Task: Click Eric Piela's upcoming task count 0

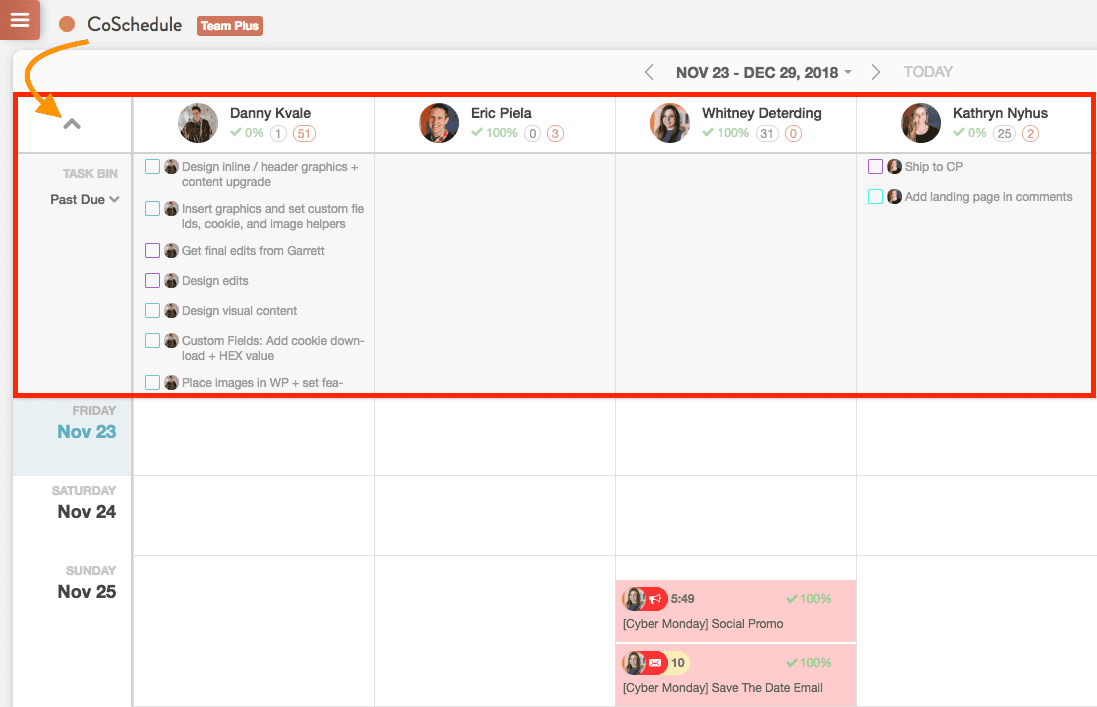Action: tap(532, 134)
